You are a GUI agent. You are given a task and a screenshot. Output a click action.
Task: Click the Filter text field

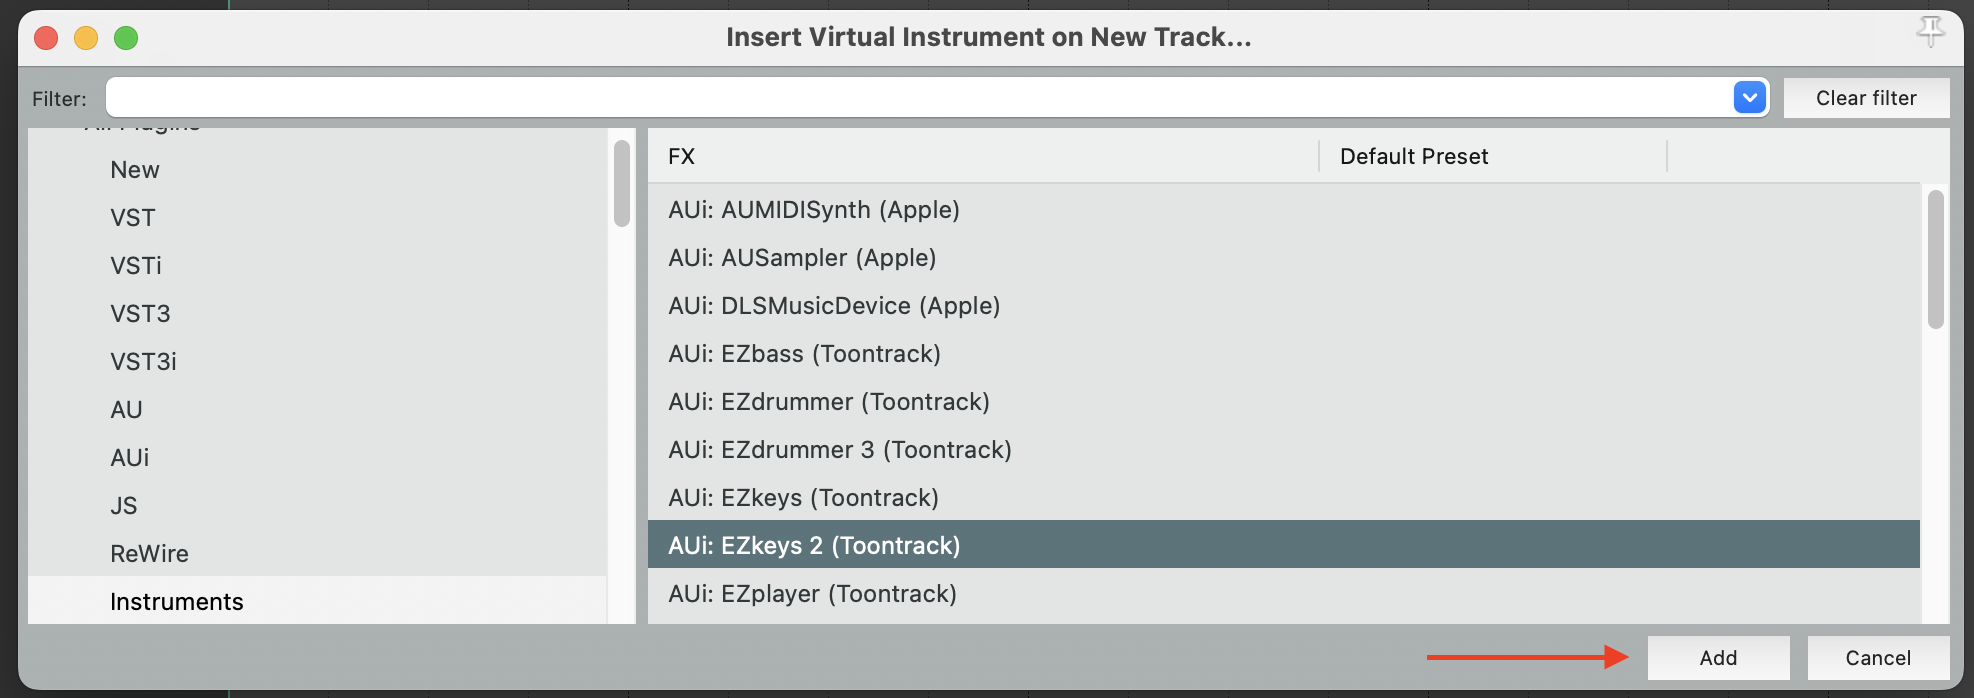pos(918,98)
